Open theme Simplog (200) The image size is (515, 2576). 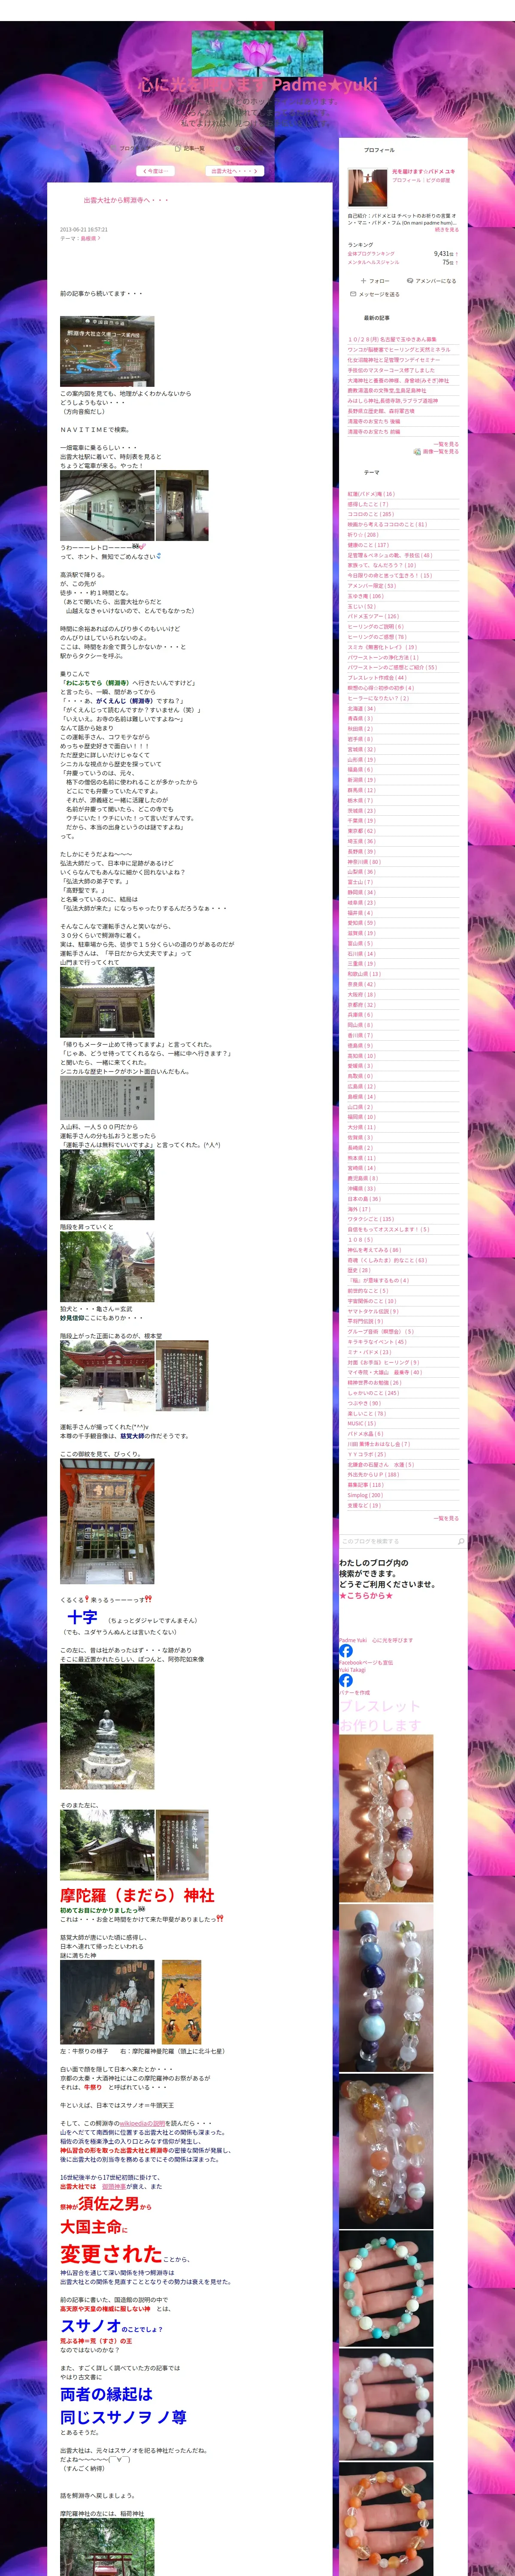365,1495
